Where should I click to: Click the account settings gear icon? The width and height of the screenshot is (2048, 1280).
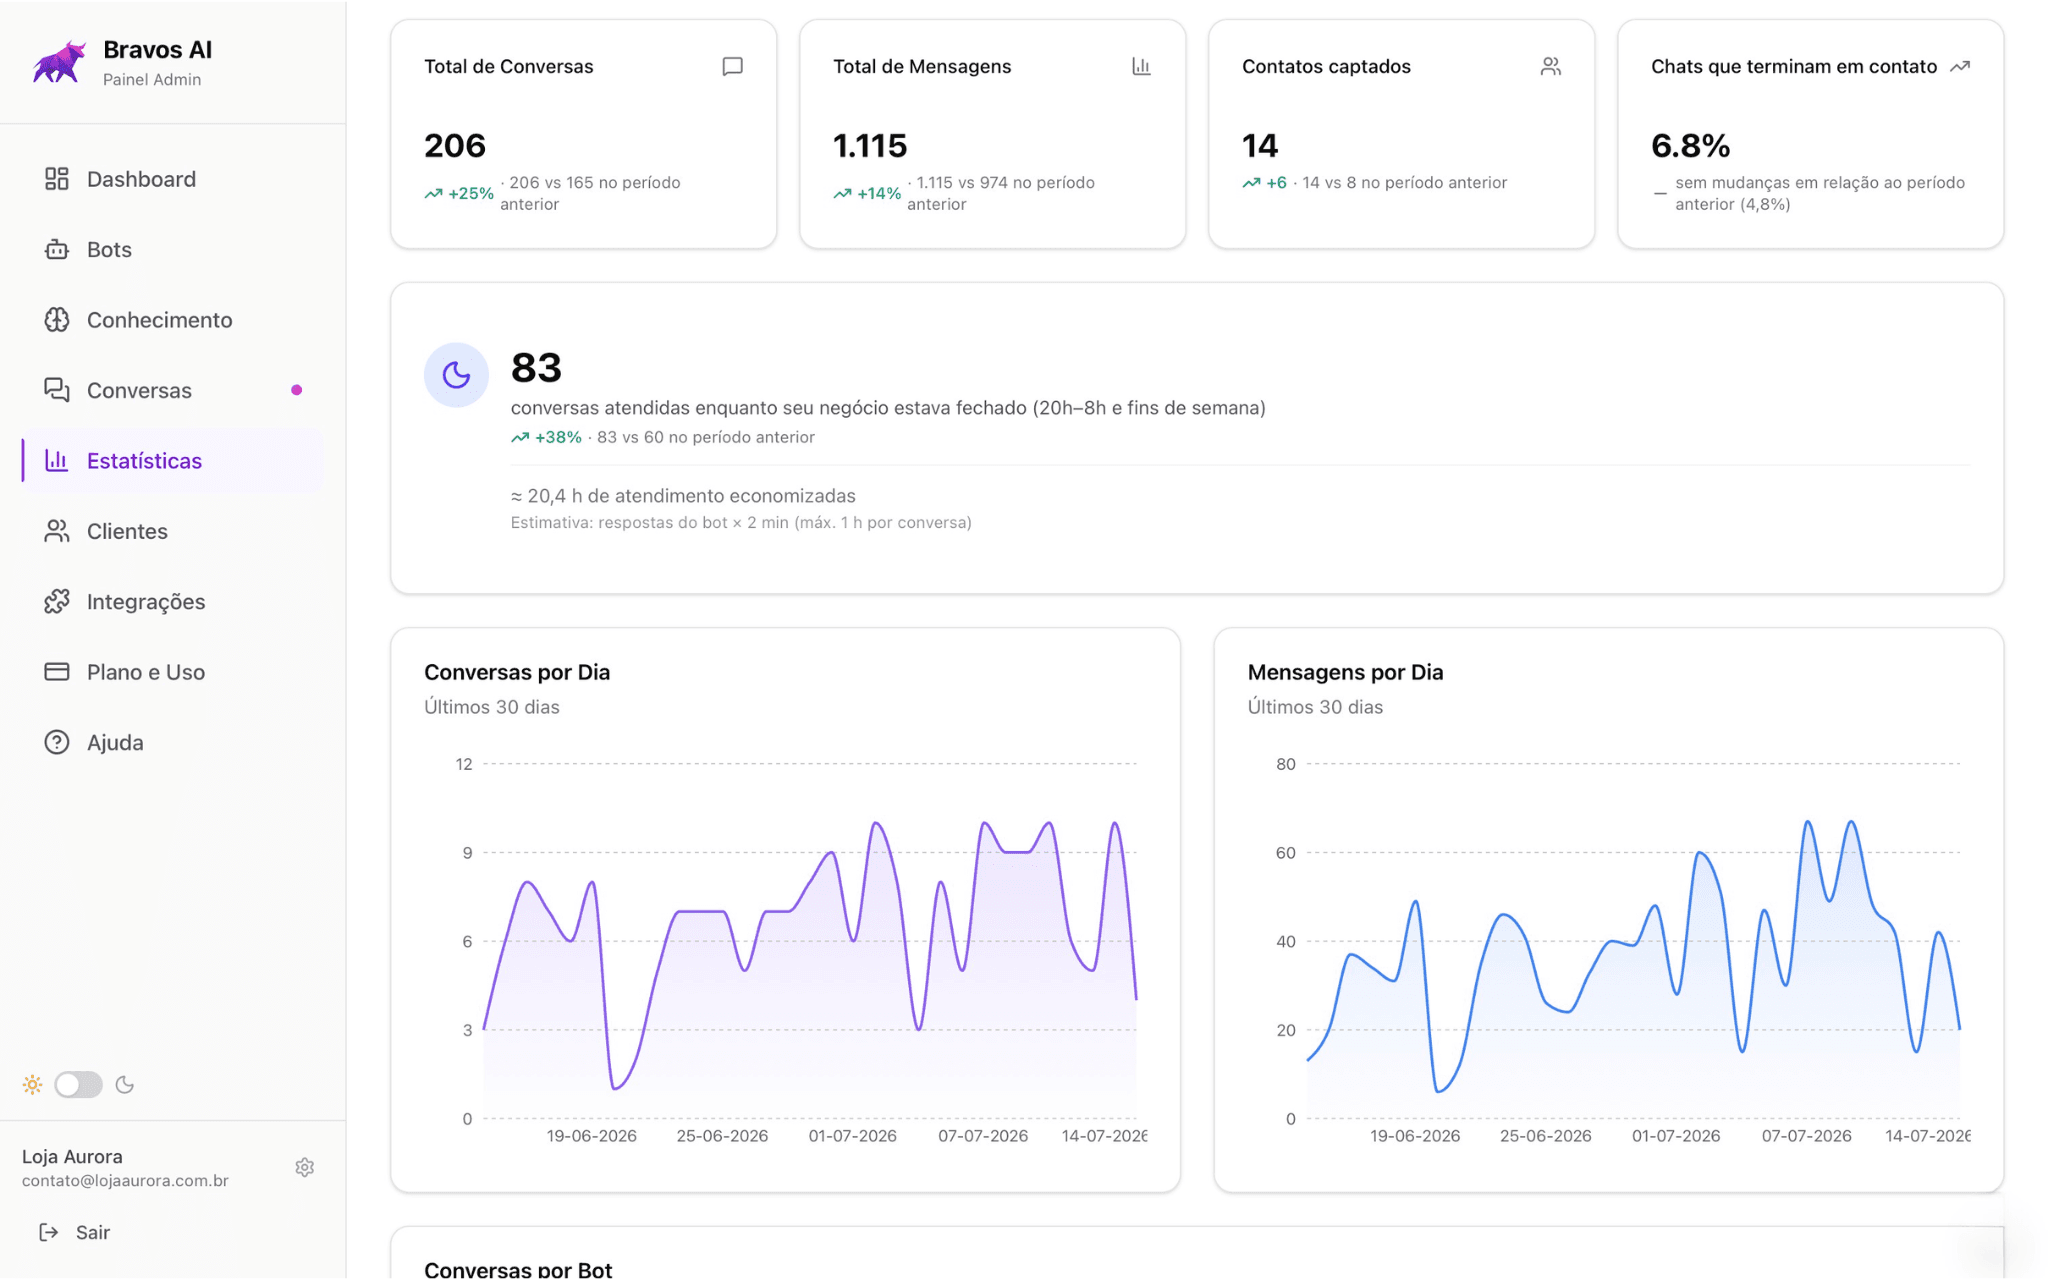[305, 1167]
